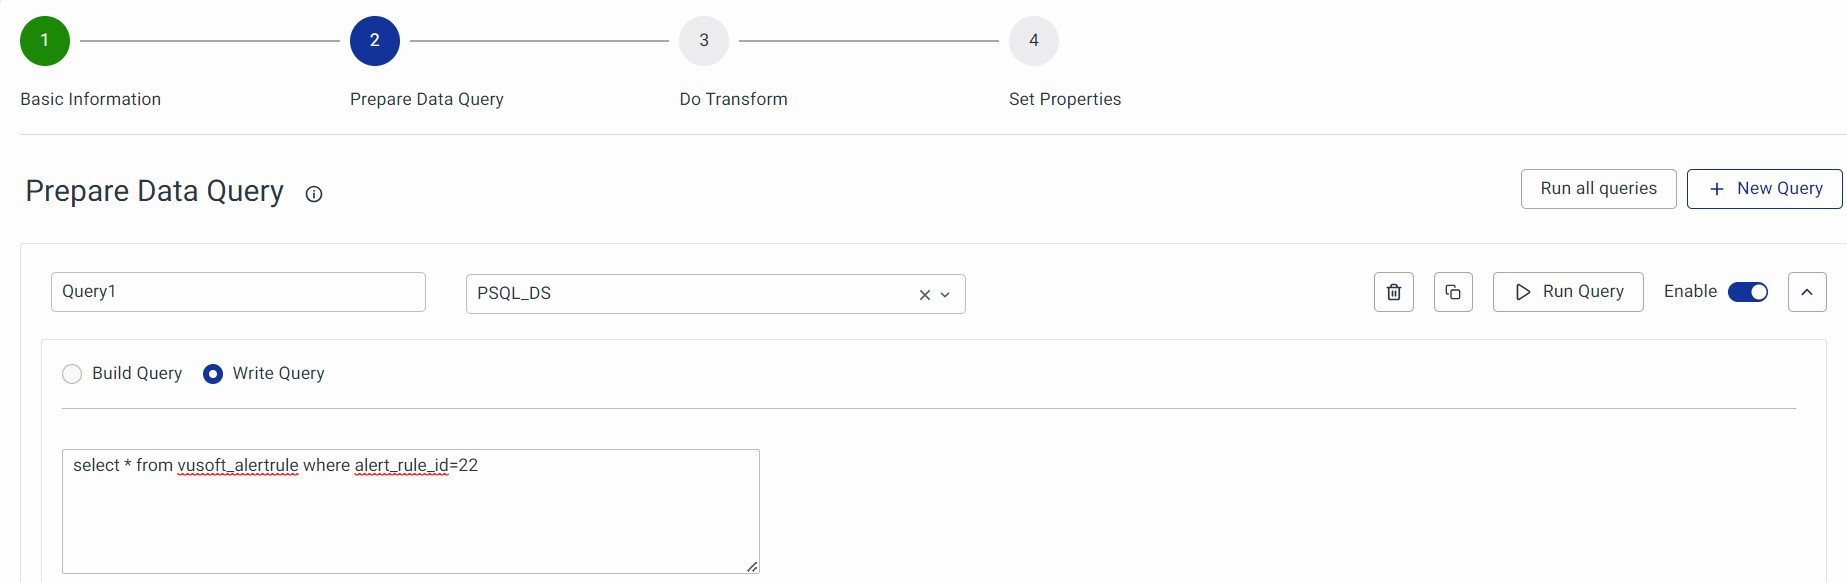Click the step 3 circle icon

704,41
